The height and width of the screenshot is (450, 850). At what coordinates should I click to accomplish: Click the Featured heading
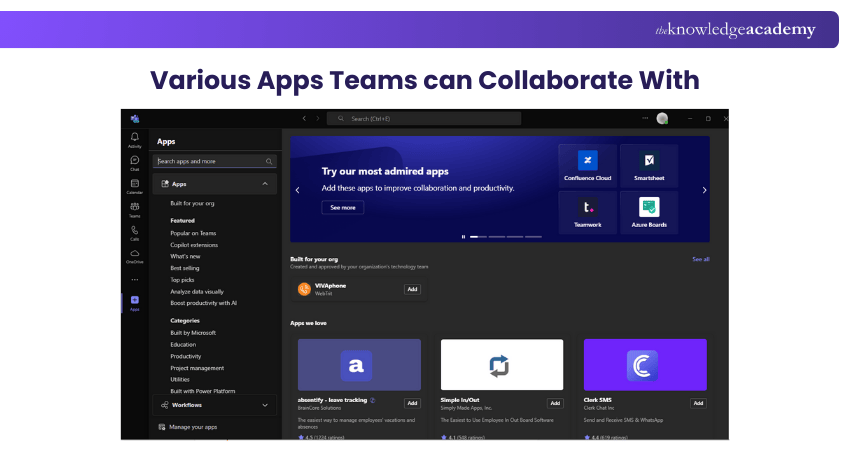182,221
